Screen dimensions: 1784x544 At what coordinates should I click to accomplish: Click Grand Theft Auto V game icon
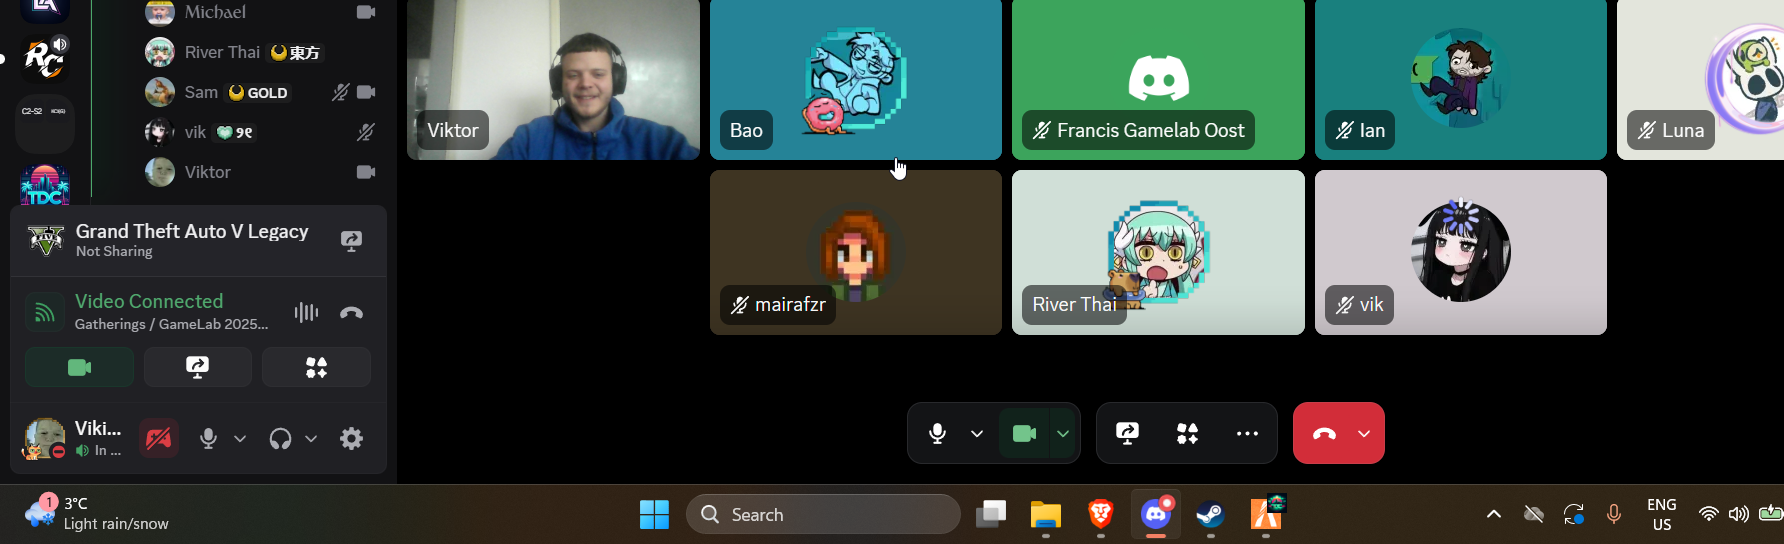(x=46, y=240)
